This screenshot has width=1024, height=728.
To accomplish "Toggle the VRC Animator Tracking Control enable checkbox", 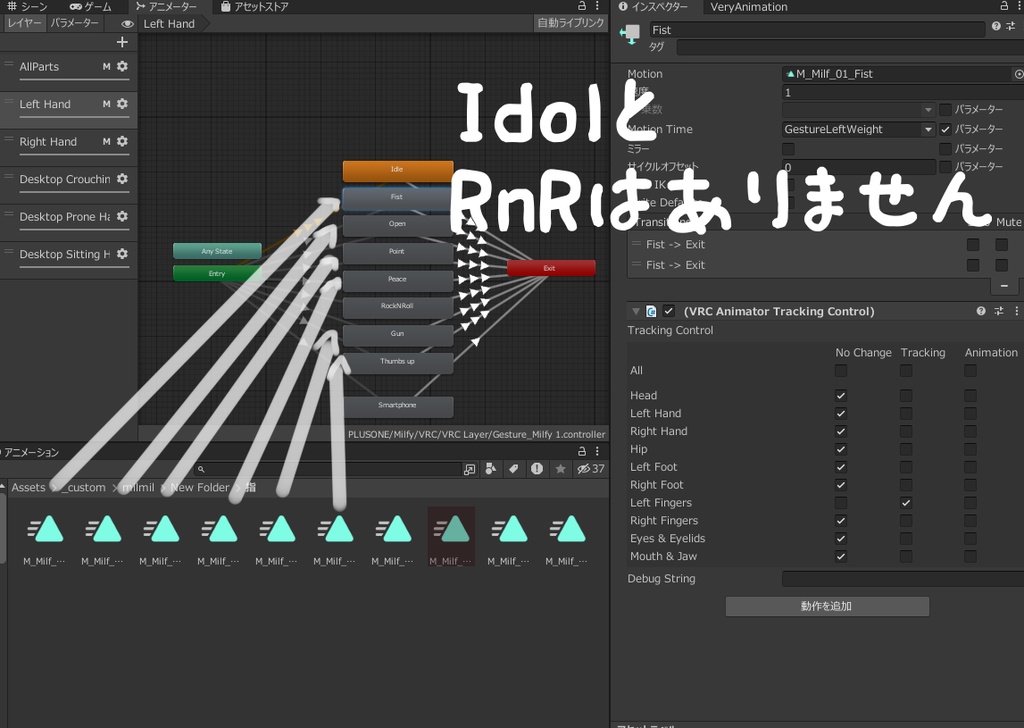I will pos(669,311).
